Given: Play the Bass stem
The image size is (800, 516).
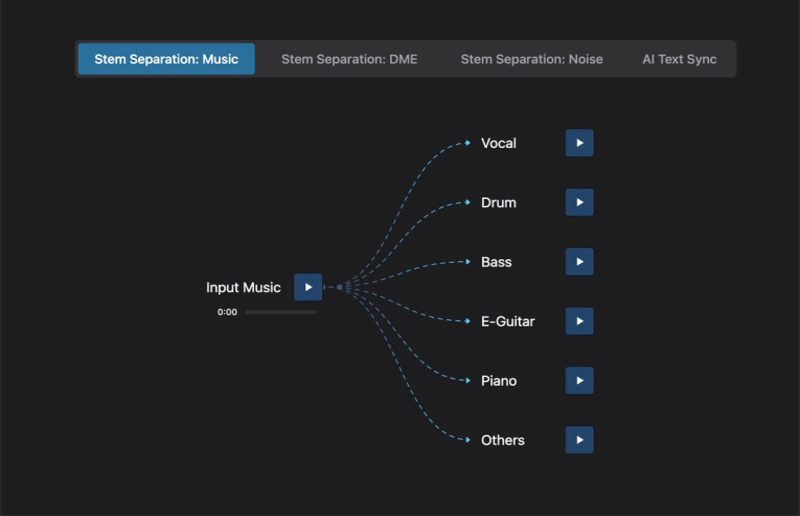Looking at the screenshot, I should (579, 262).
